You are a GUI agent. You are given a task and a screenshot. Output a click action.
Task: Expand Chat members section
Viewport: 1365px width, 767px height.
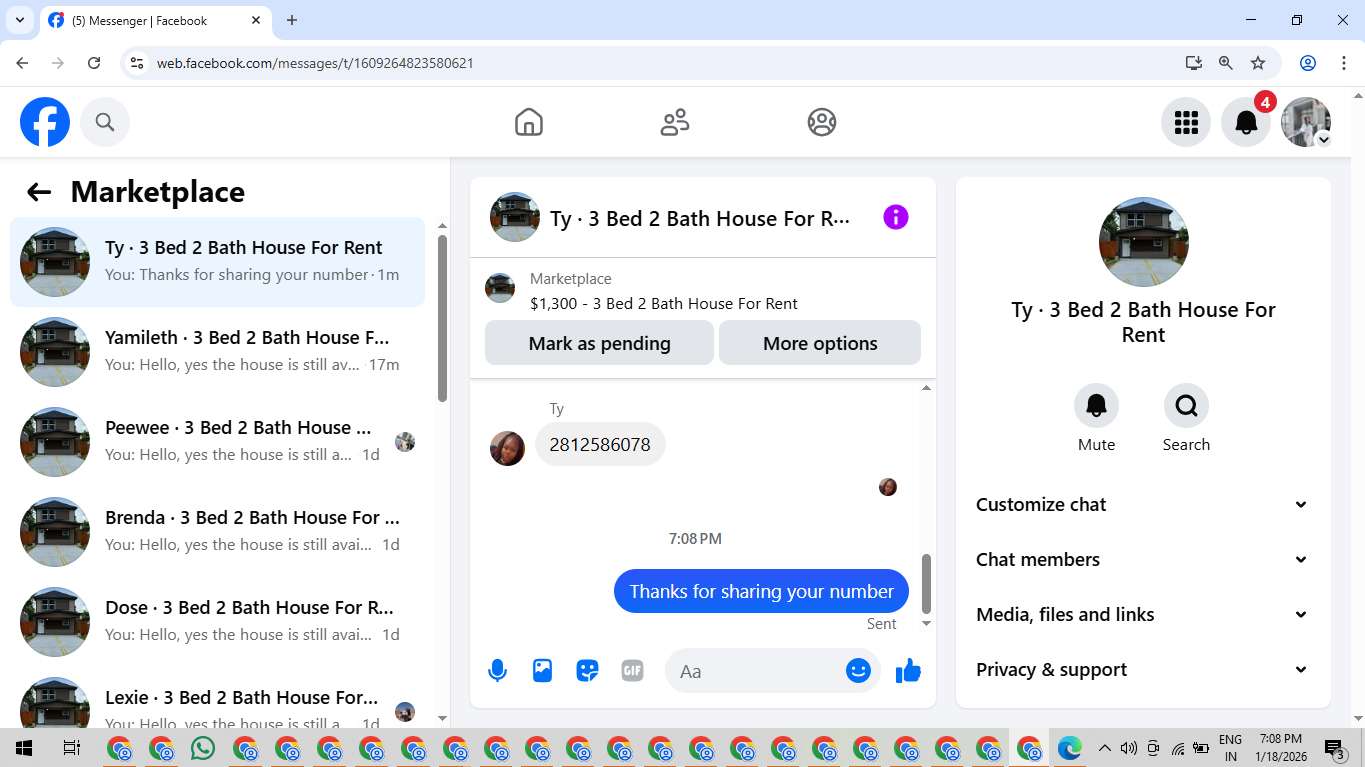[1143, 560]
